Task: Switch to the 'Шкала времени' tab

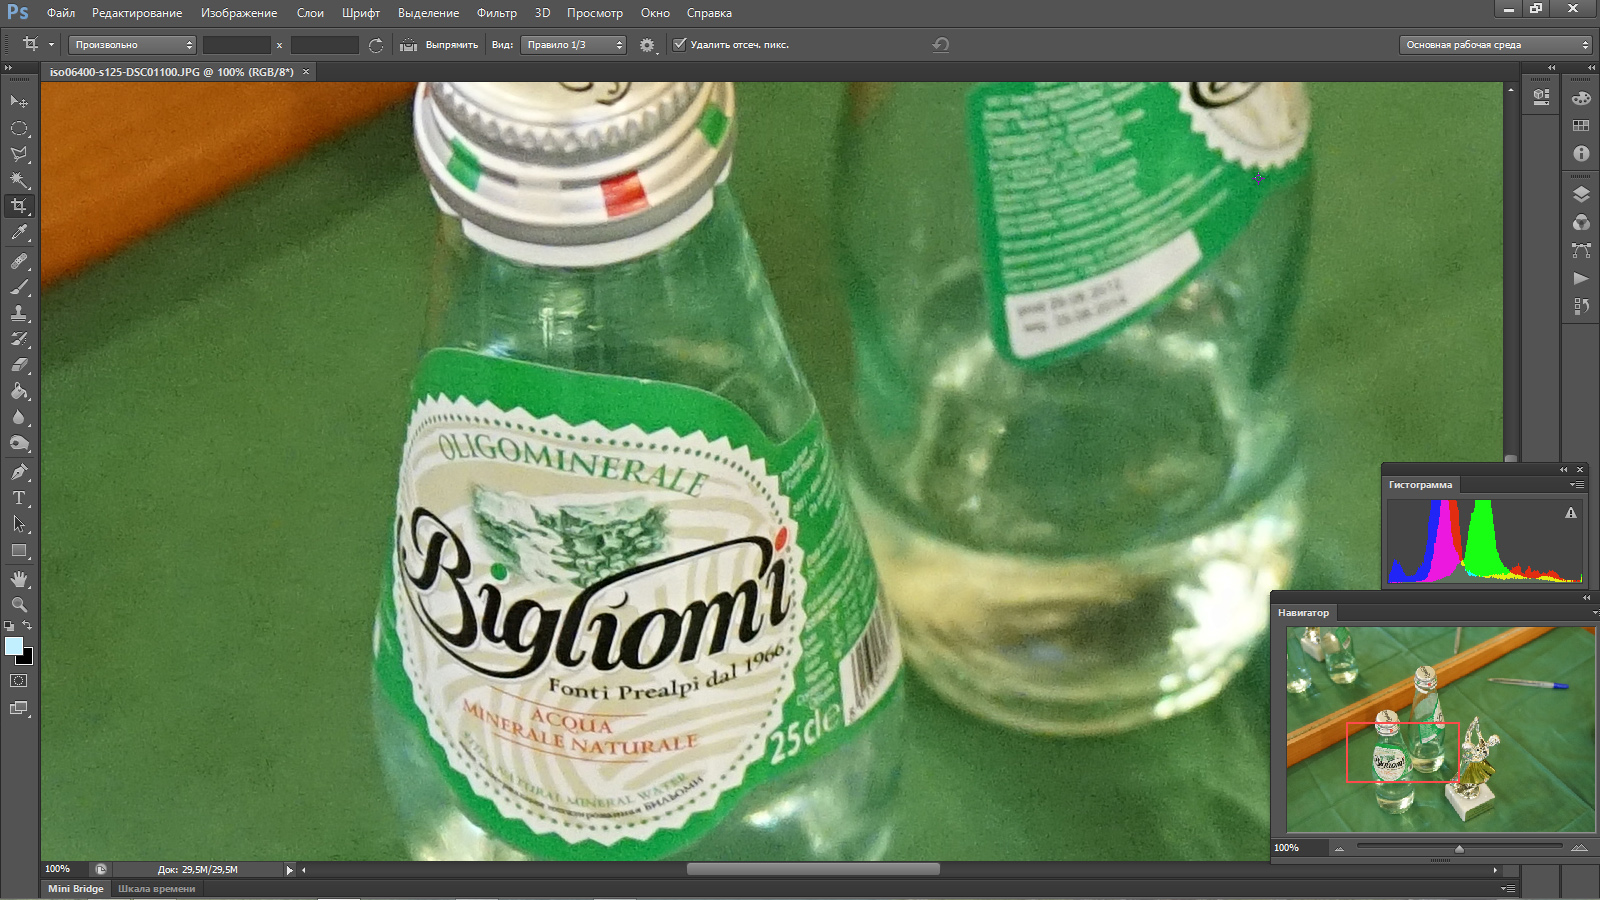Action: tap(157, 889)
